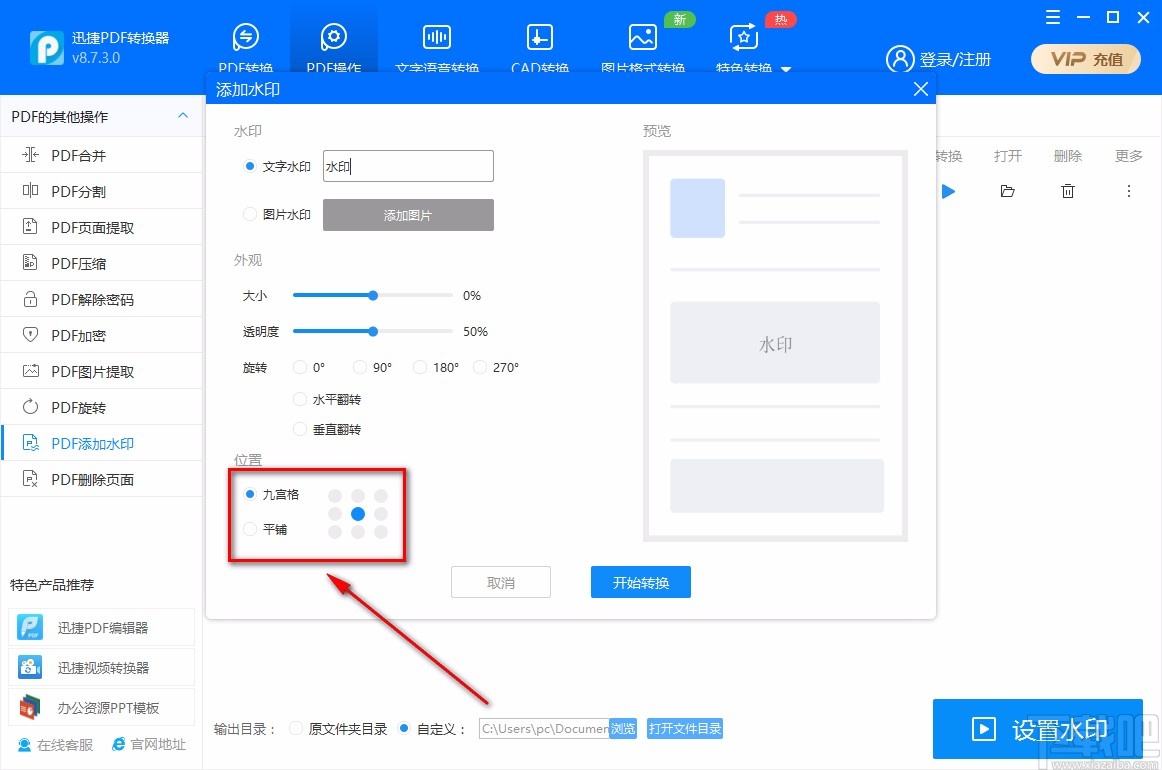Expand the 特色转换 dropdown menu

(785, 70)
